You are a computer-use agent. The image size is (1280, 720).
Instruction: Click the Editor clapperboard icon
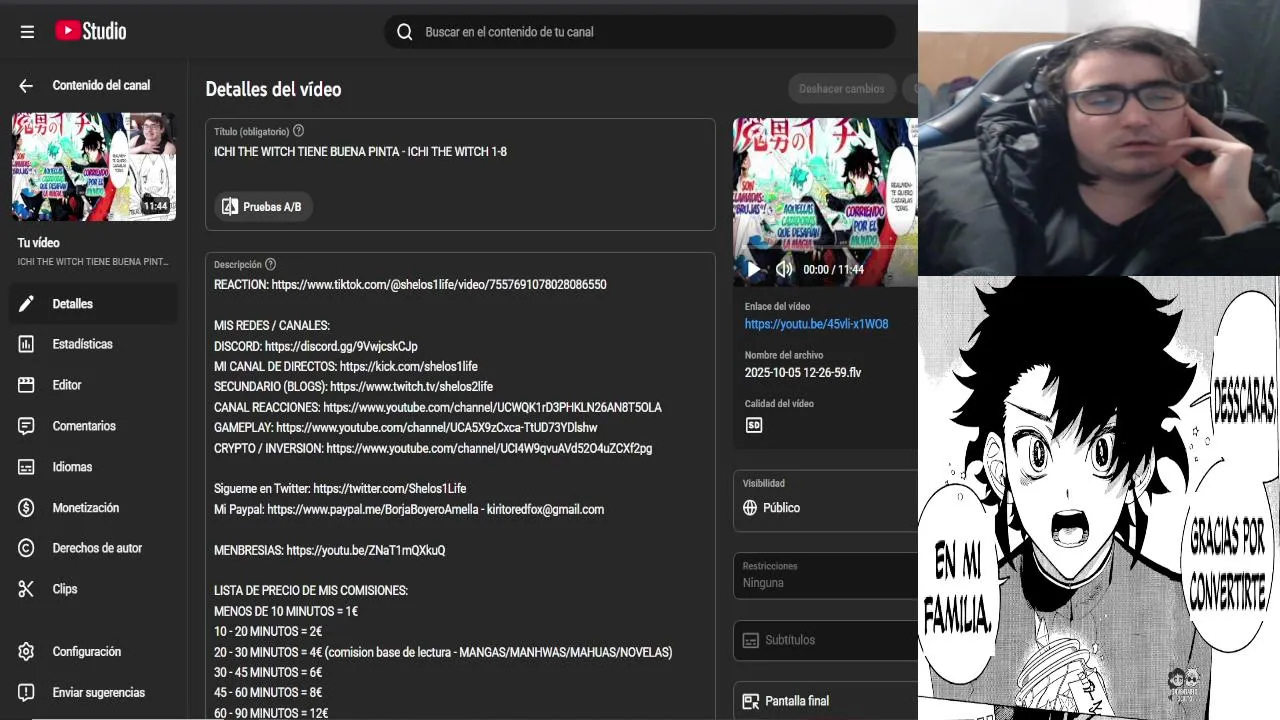27,385
